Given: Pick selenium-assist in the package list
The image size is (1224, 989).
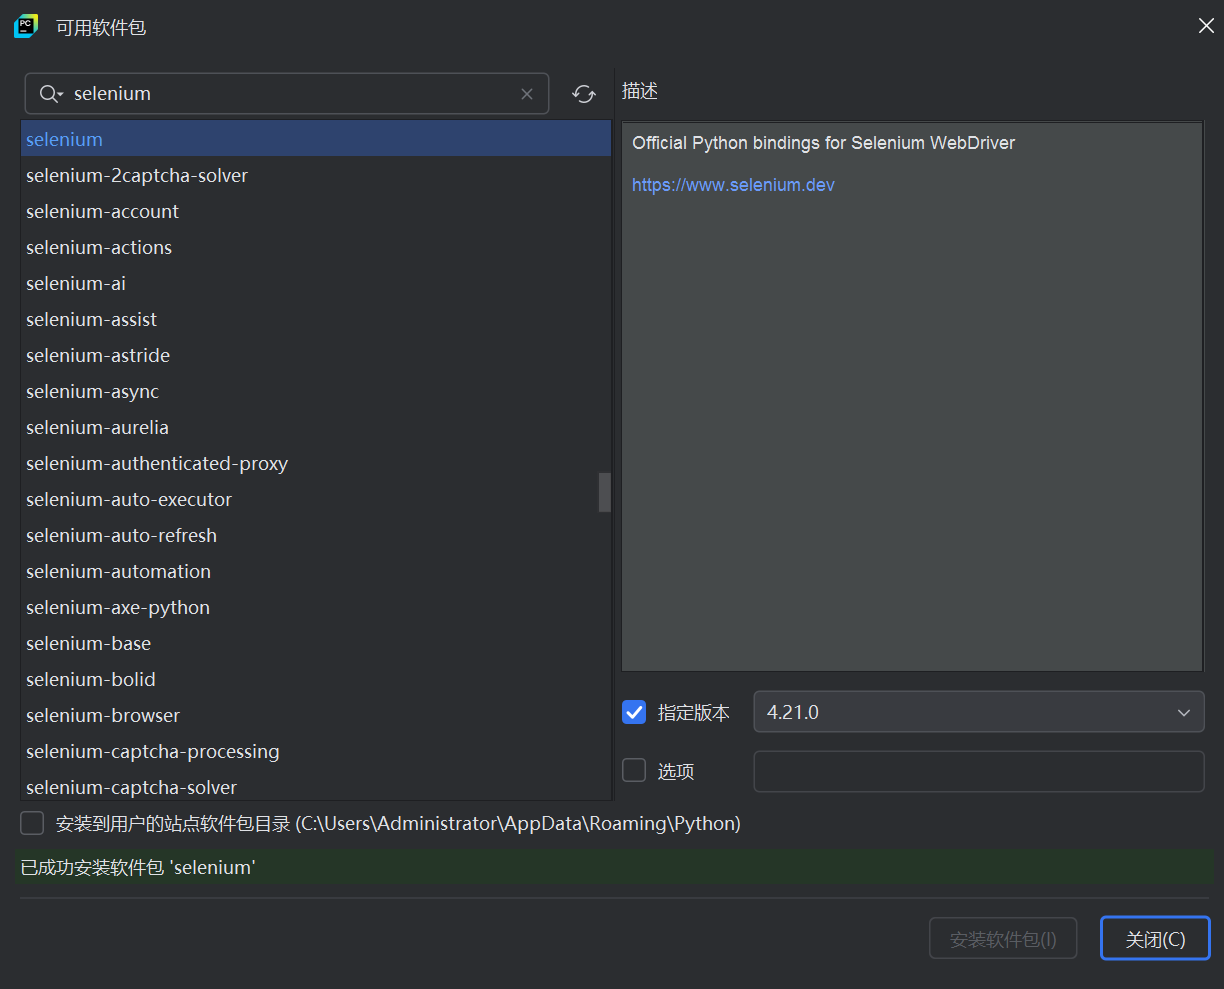Looking at the screenshot, I should pos(316,319).
